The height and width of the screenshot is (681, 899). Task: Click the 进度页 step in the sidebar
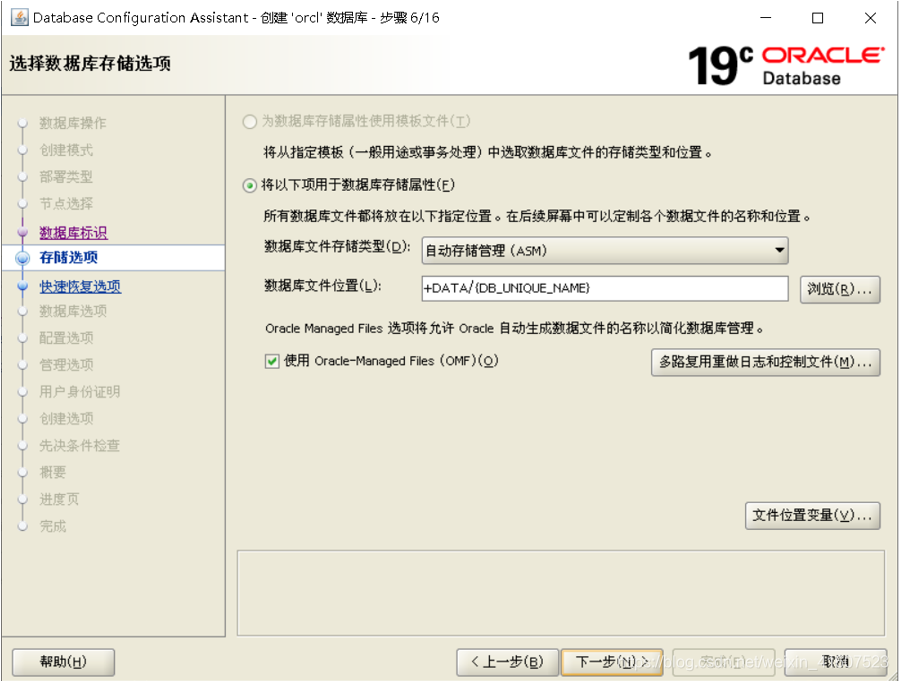59,499
